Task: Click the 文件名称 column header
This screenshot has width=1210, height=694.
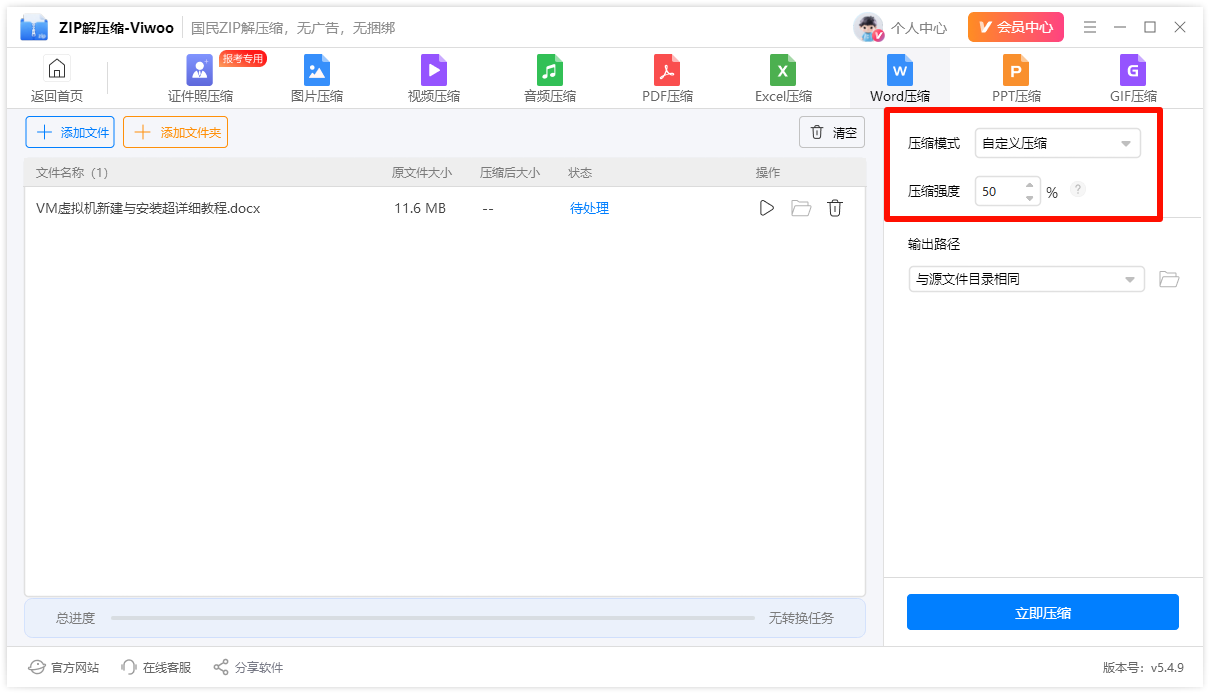Action: point(72,172)
